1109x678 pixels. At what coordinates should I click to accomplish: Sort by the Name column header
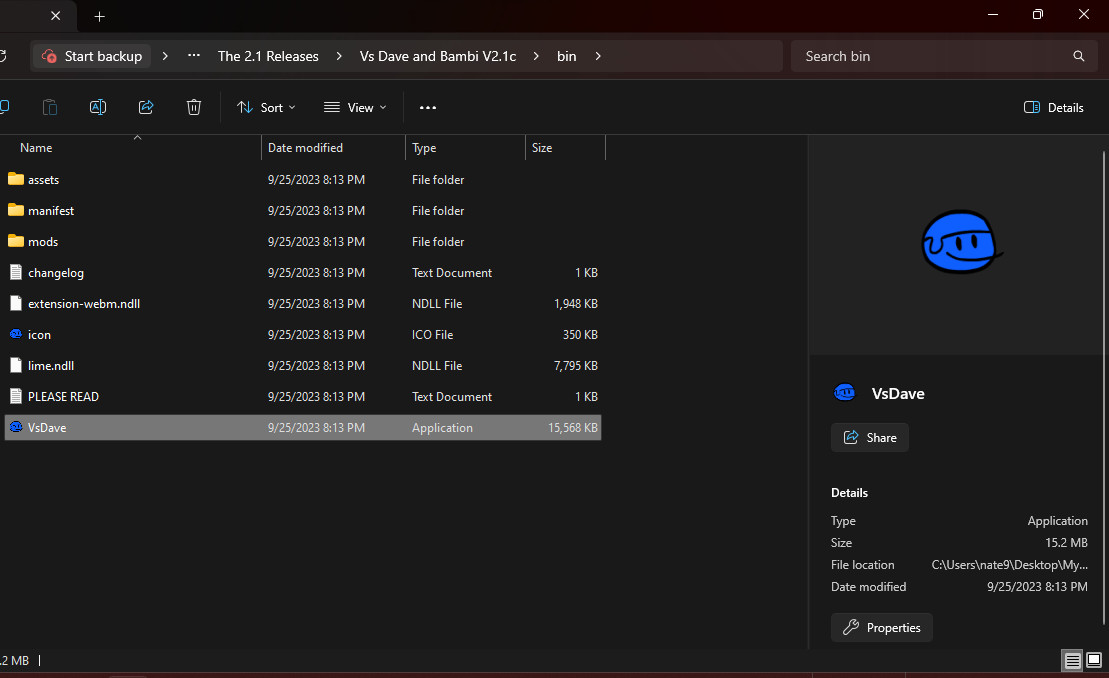[36, 148]
